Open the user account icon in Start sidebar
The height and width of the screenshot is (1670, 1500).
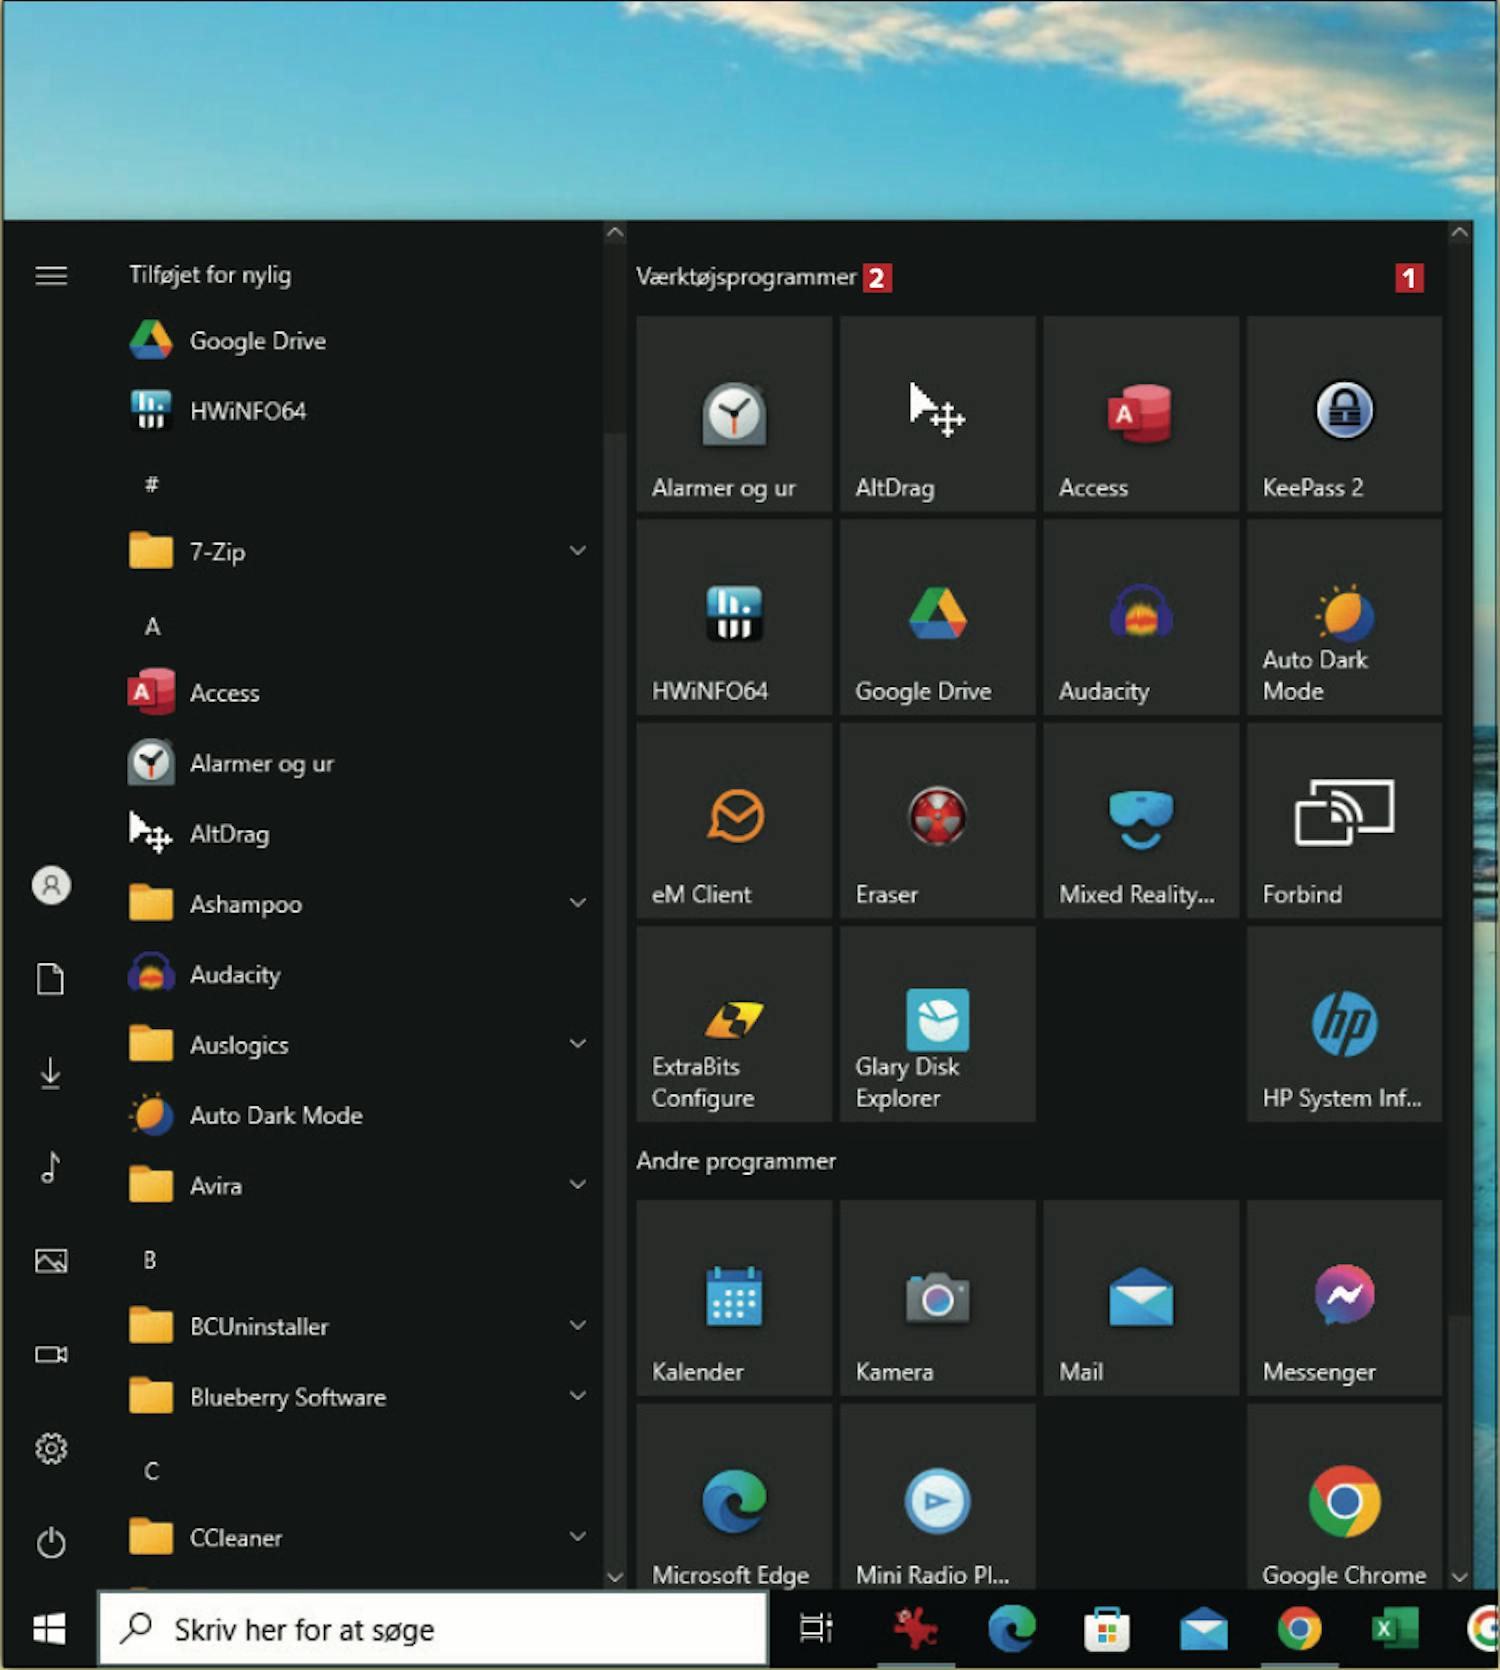pos(51,885)
